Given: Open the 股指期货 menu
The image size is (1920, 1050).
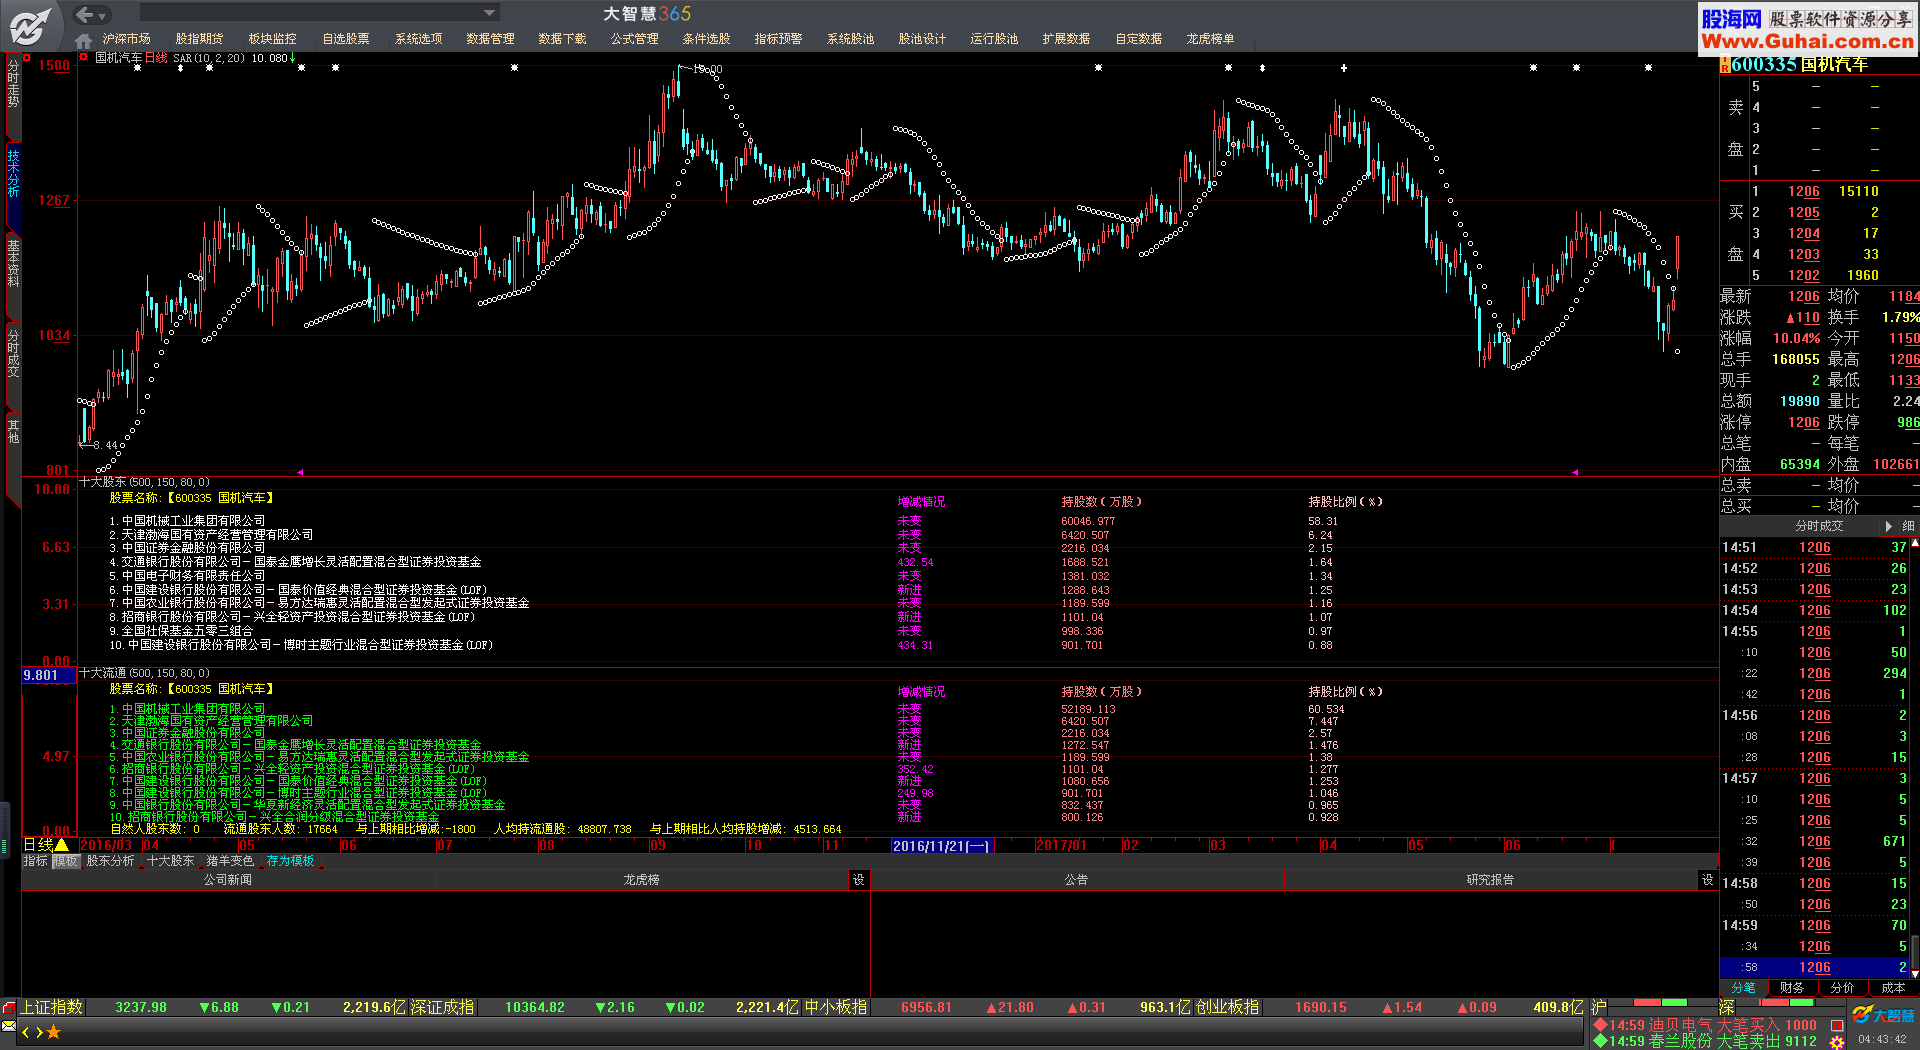Looking at the screenshot, I should (x=199, y=39).
